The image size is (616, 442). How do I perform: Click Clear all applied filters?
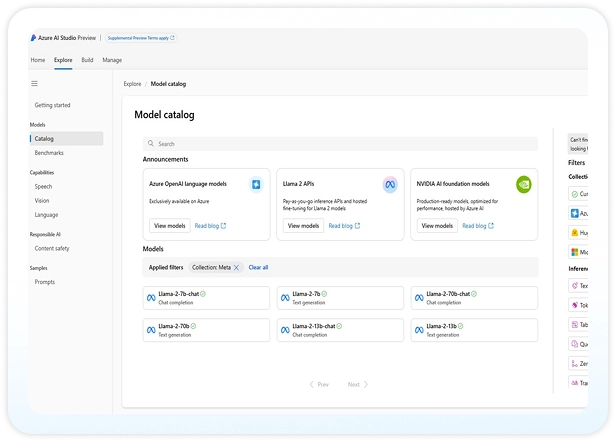click(x=258, y=267)
